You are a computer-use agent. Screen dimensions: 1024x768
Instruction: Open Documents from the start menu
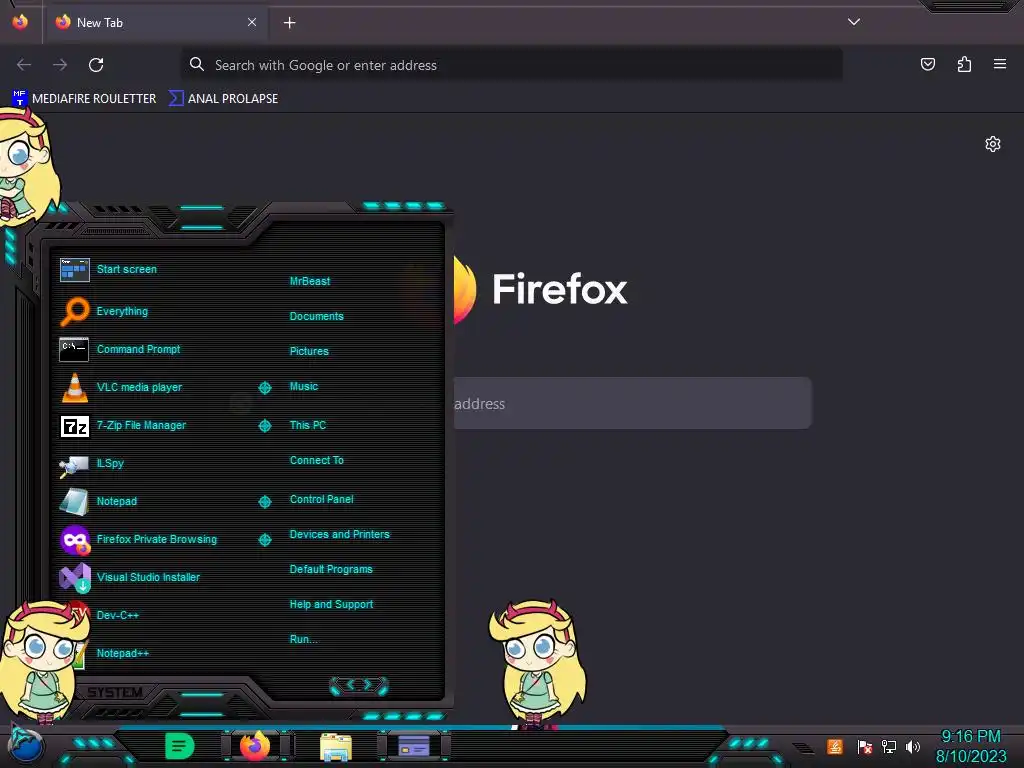316,317
